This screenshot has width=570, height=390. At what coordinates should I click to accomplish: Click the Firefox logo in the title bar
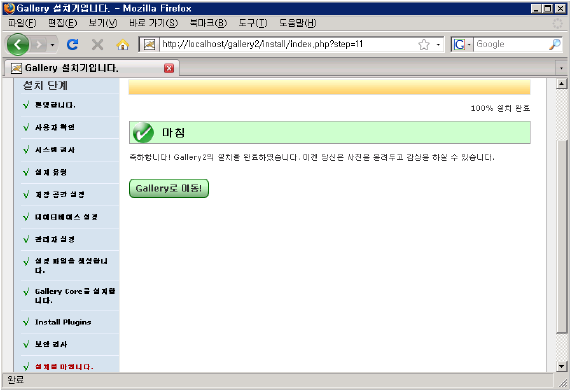click(x=9, y=8)
